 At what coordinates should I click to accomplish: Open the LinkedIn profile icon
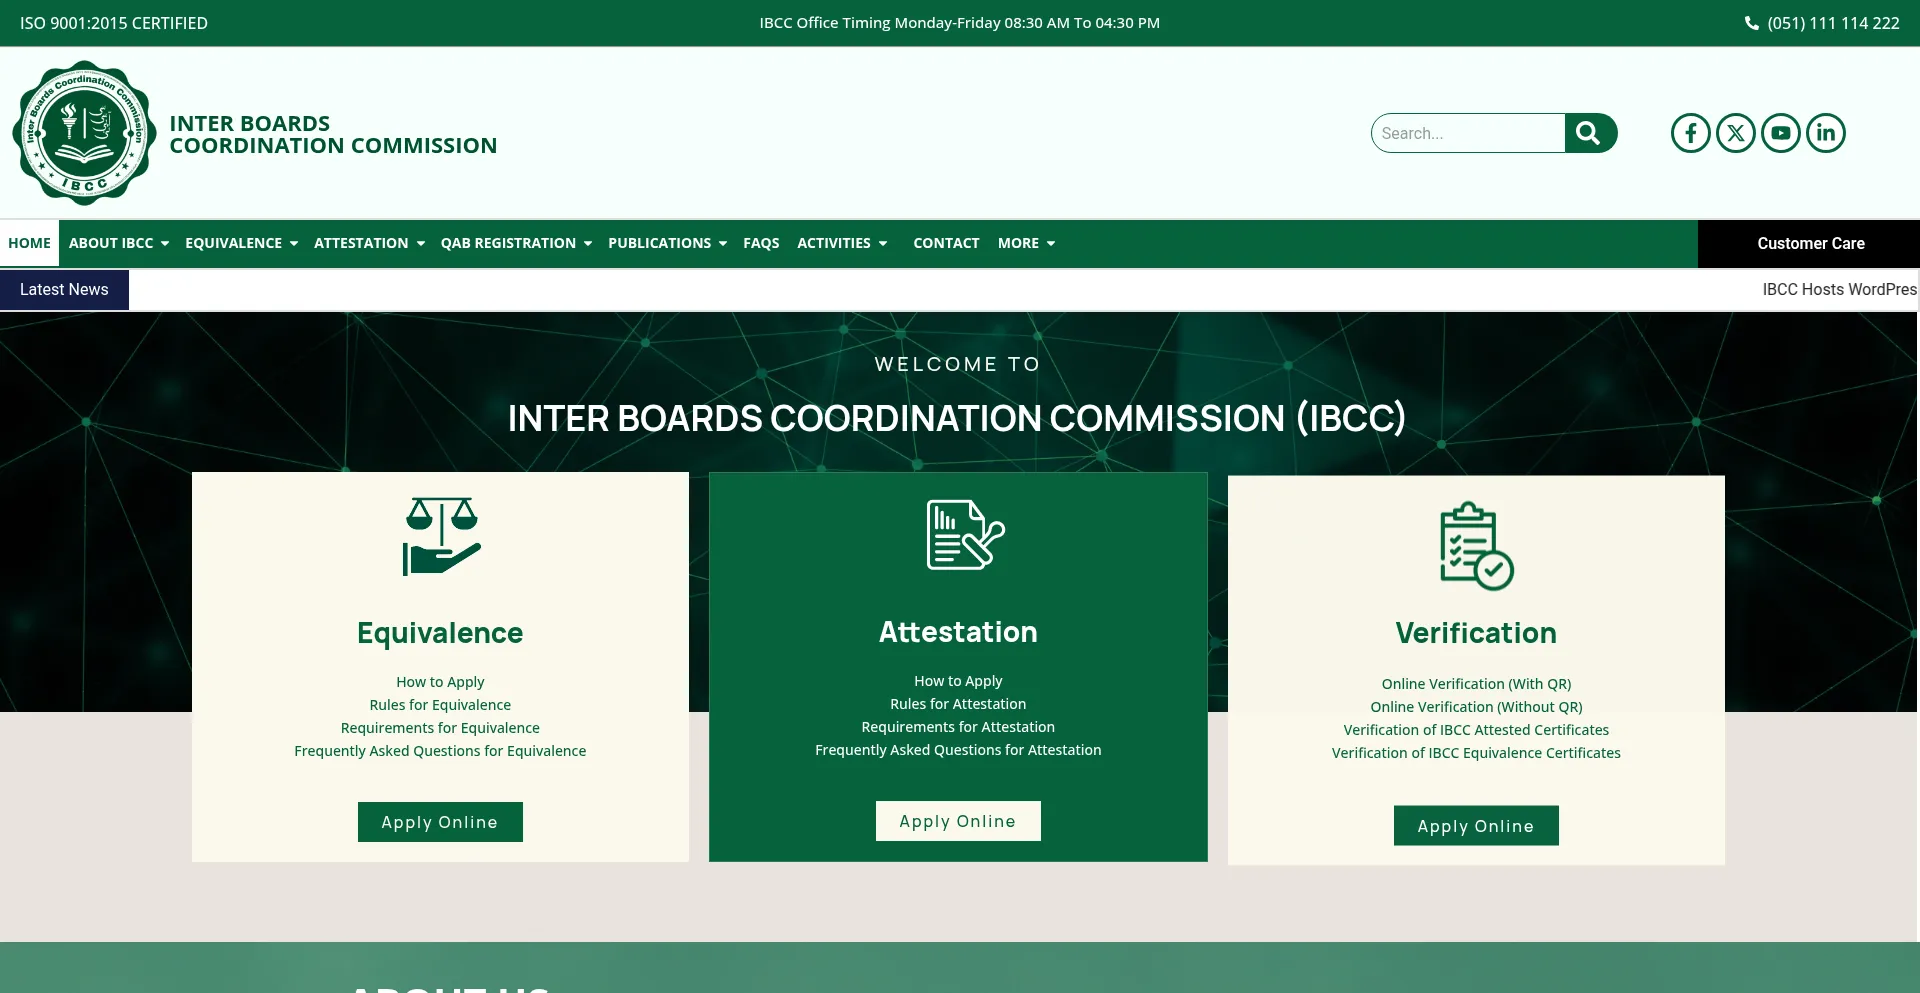[x=1825, y=133]
